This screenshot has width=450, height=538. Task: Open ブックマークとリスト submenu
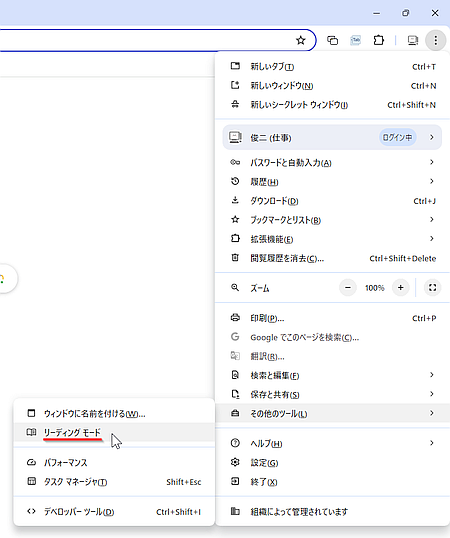coord(332,220)
